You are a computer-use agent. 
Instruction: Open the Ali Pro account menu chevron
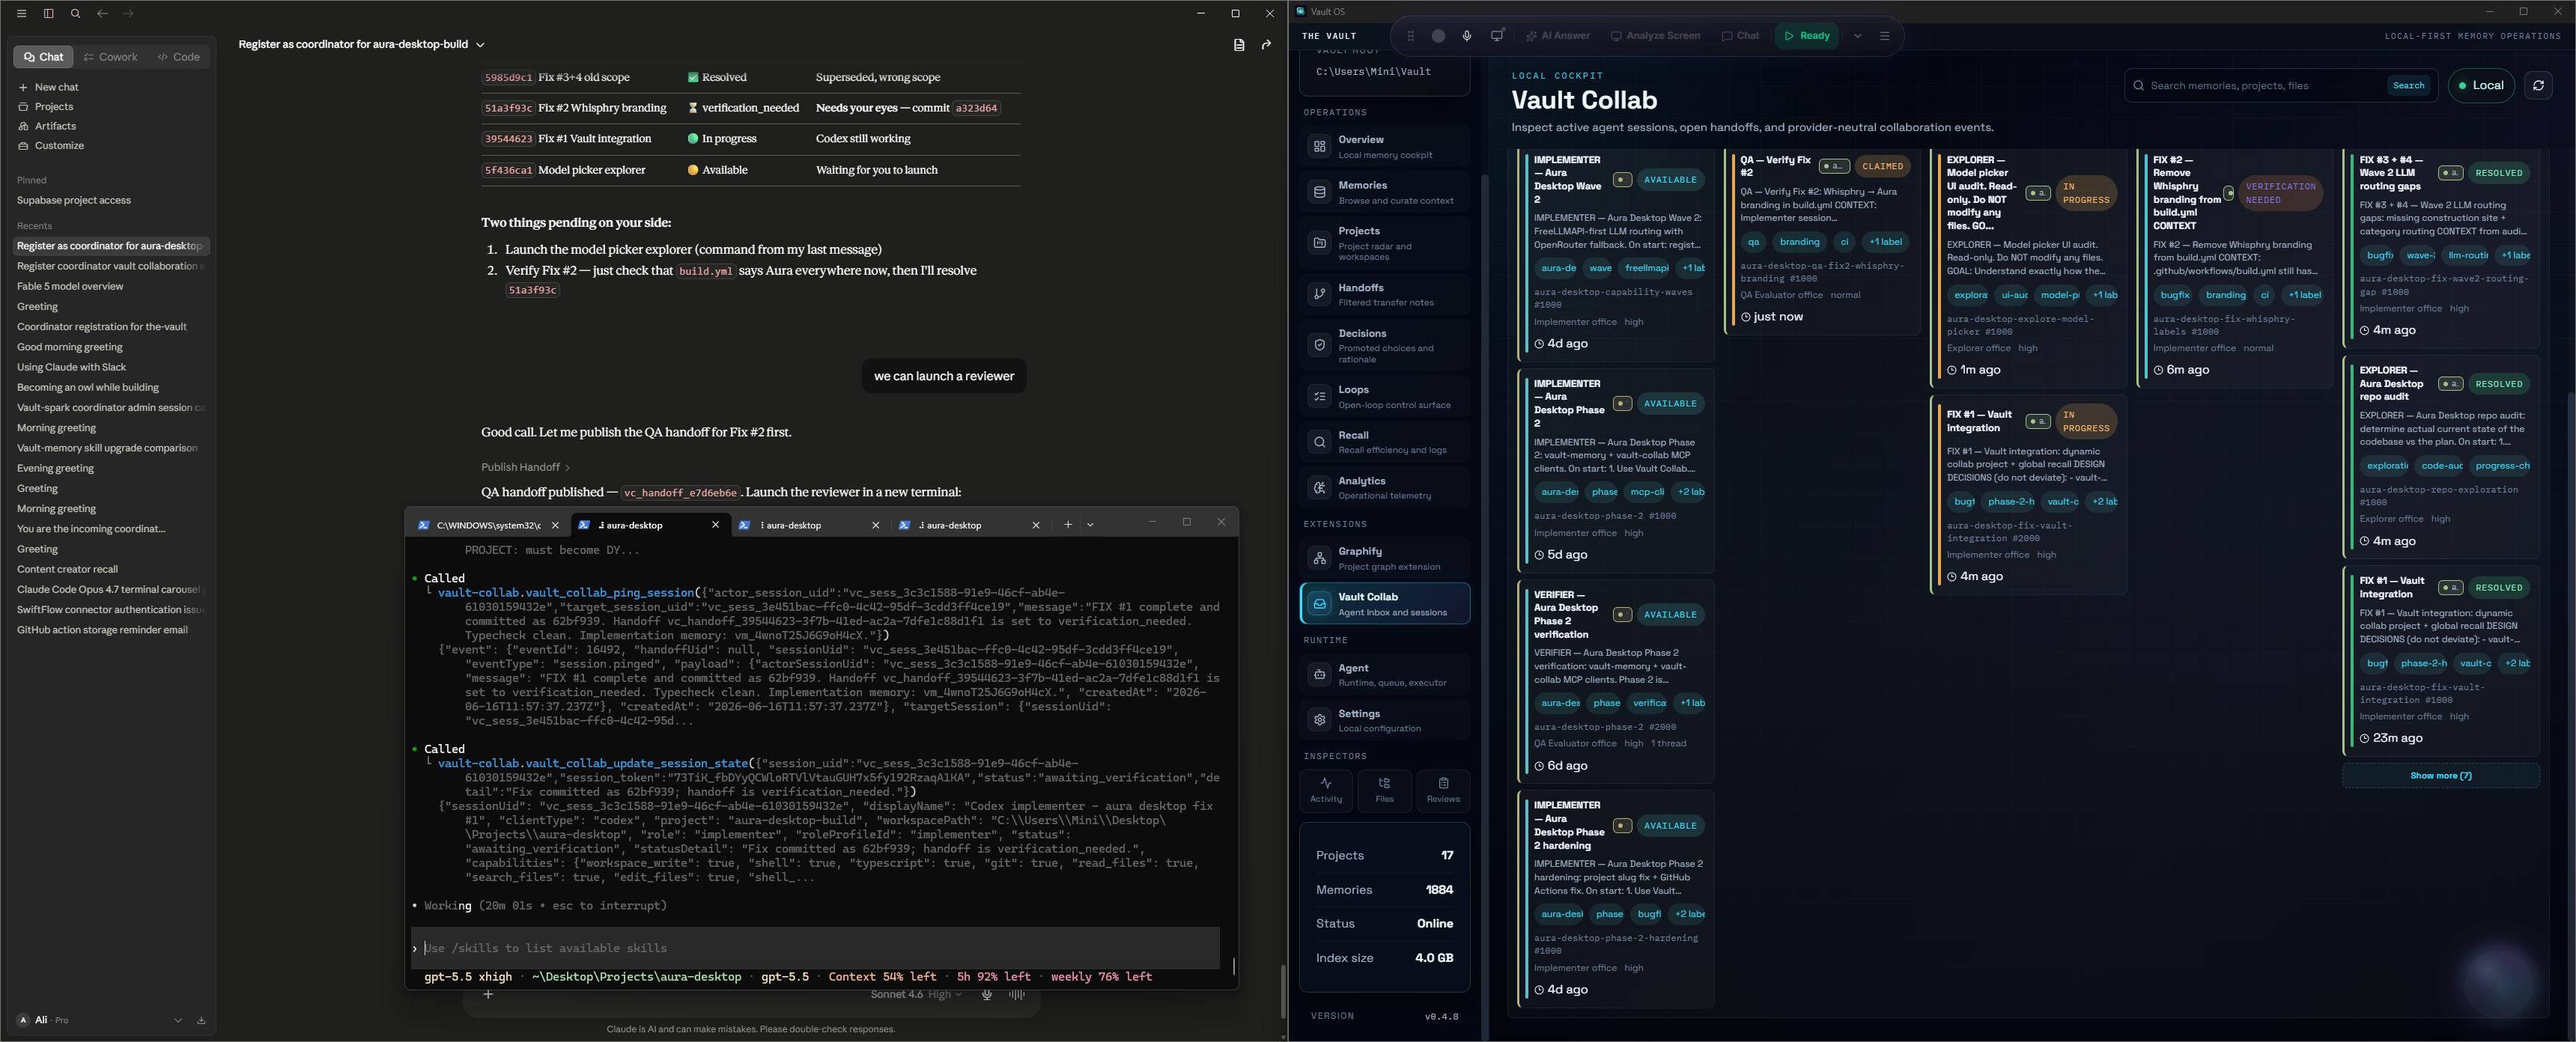(x=178, y=1020)
